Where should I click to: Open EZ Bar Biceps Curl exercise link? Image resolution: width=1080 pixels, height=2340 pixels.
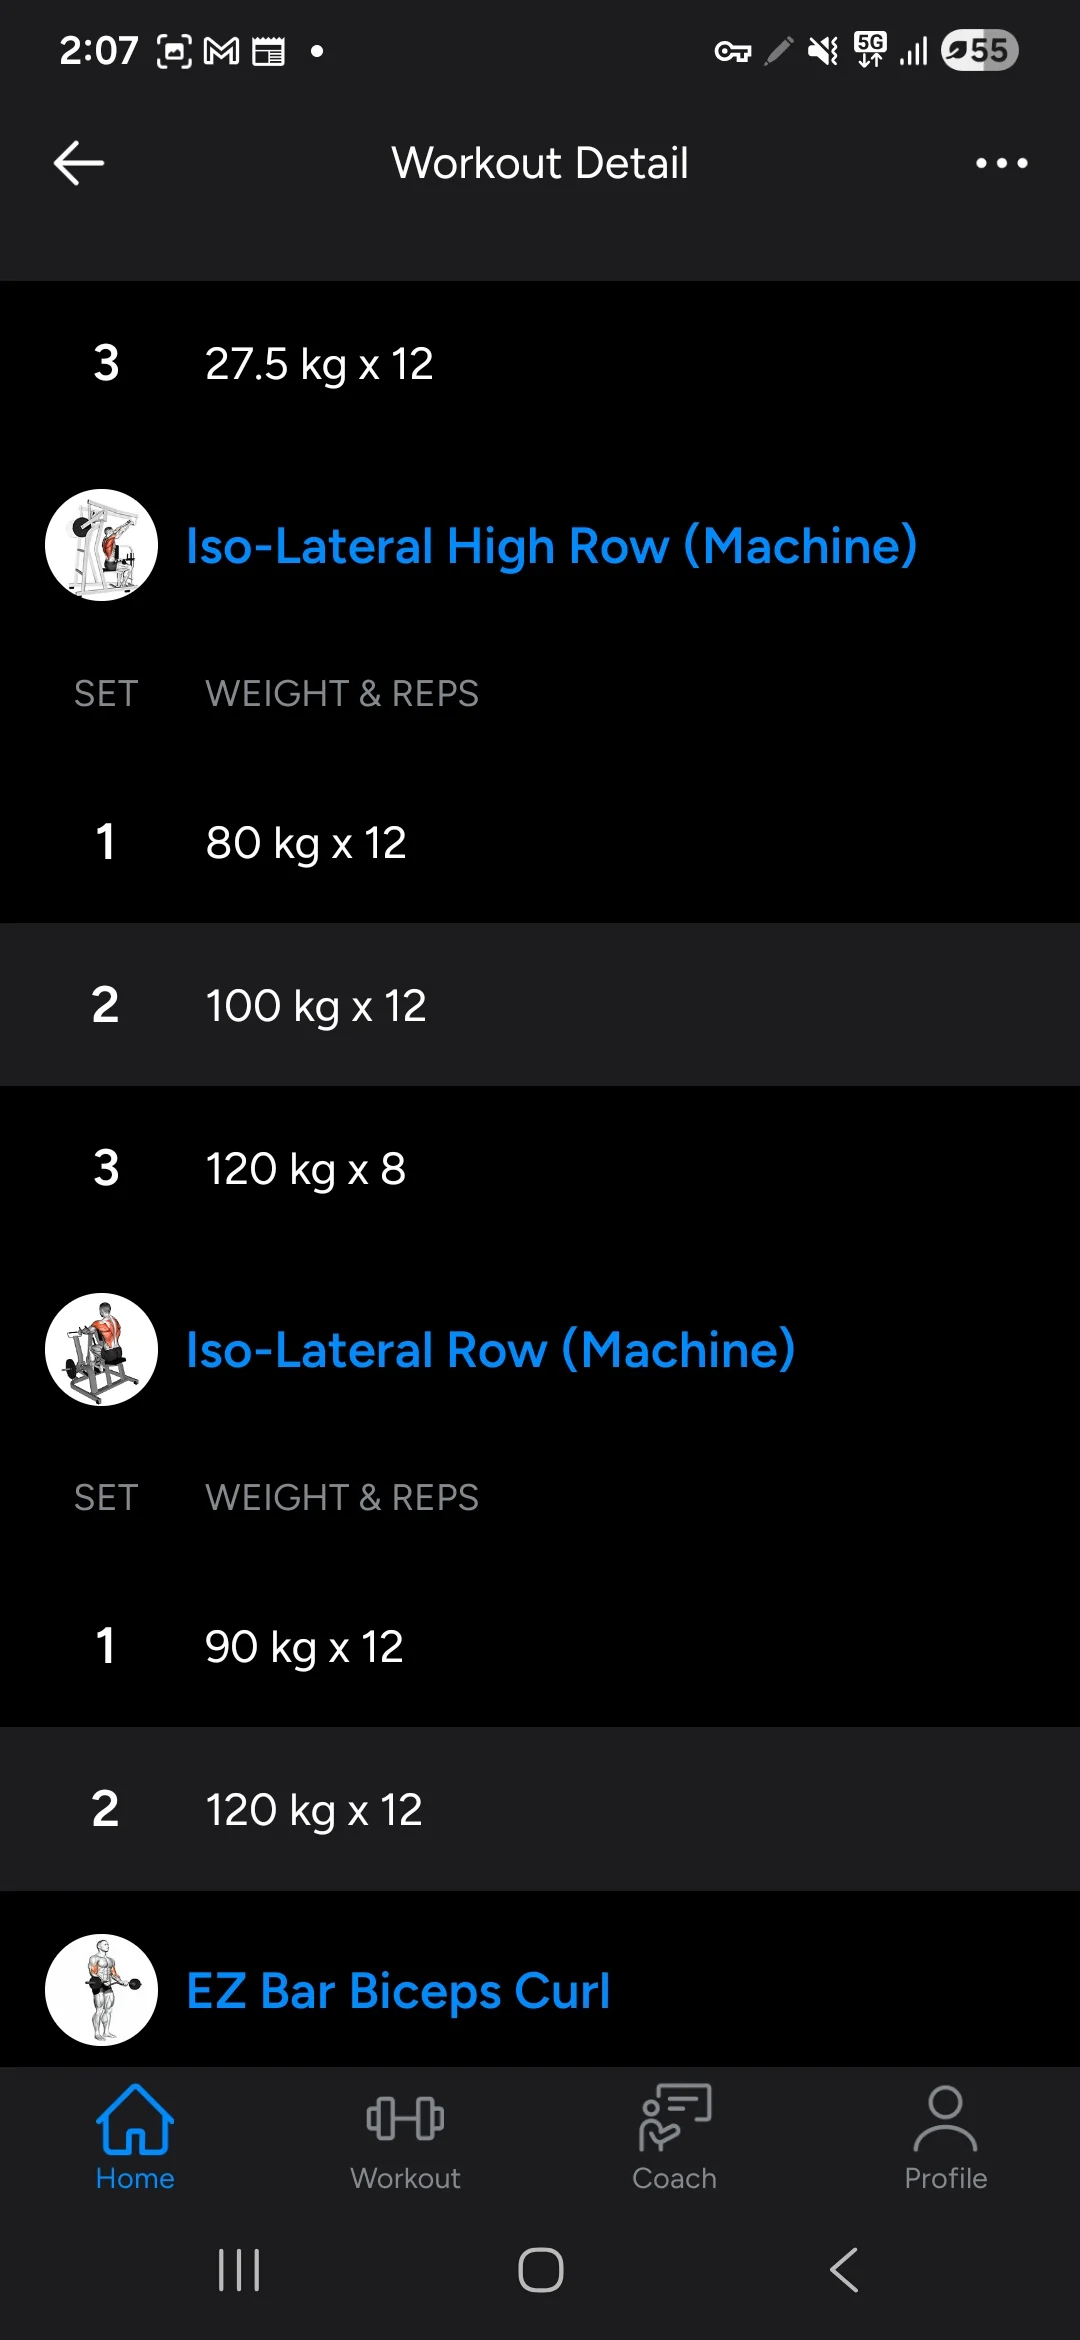point(398,1991)
